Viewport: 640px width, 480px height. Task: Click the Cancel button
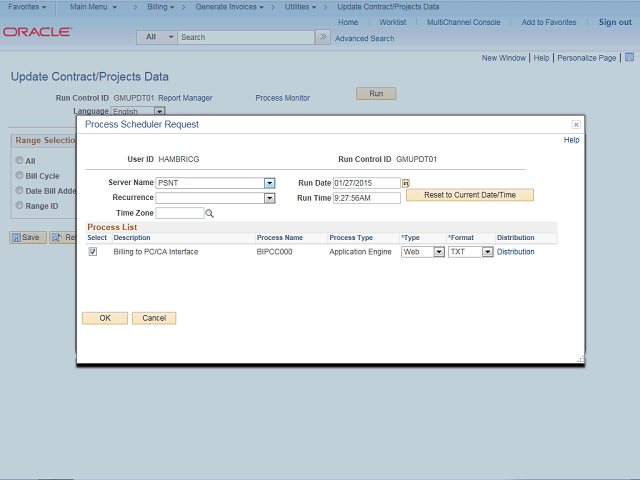point(154,318)
